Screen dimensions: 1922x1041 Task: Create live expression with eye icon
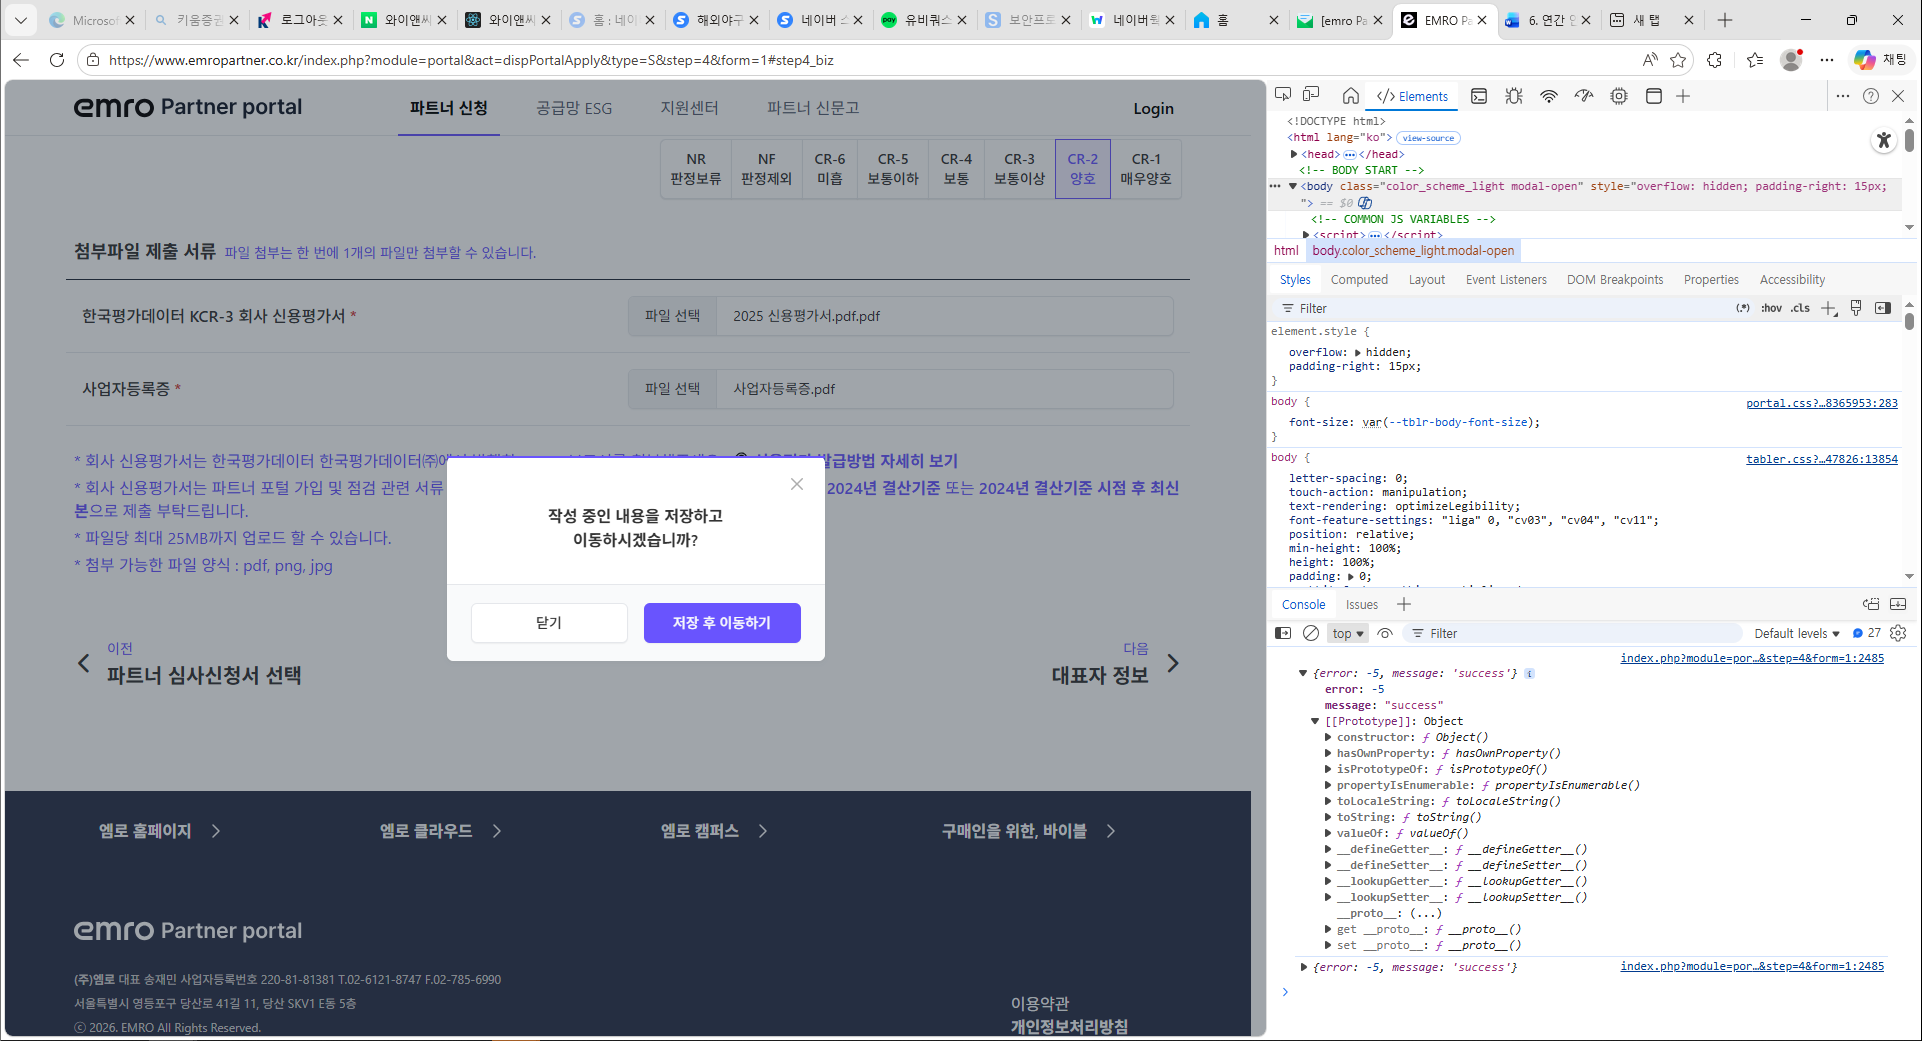1385,633
